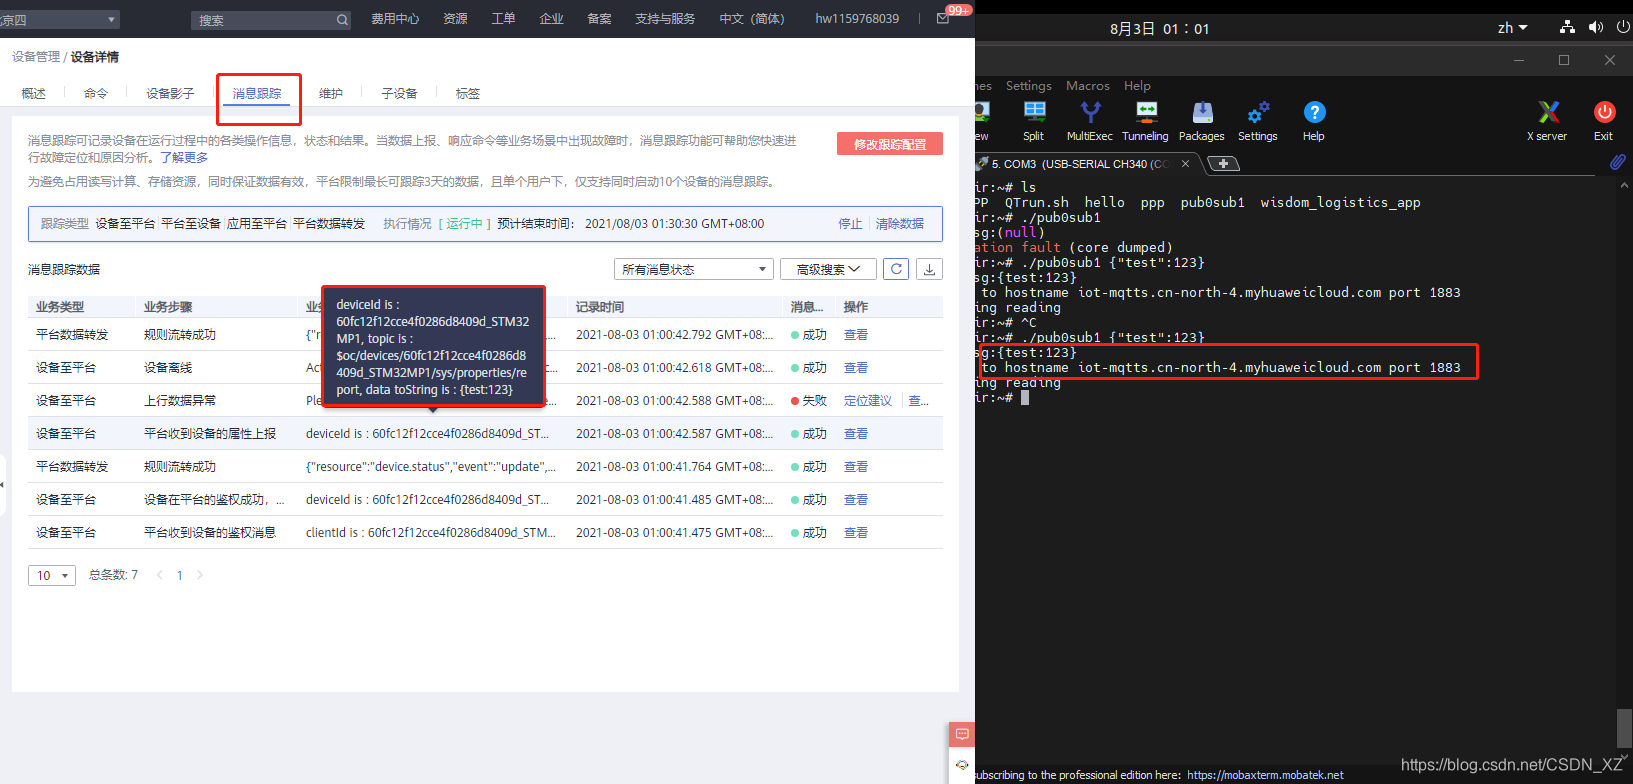Close the COM3 USB-SERIAL terminal tab
The image size is (1633, 784).
(1185, 164)
